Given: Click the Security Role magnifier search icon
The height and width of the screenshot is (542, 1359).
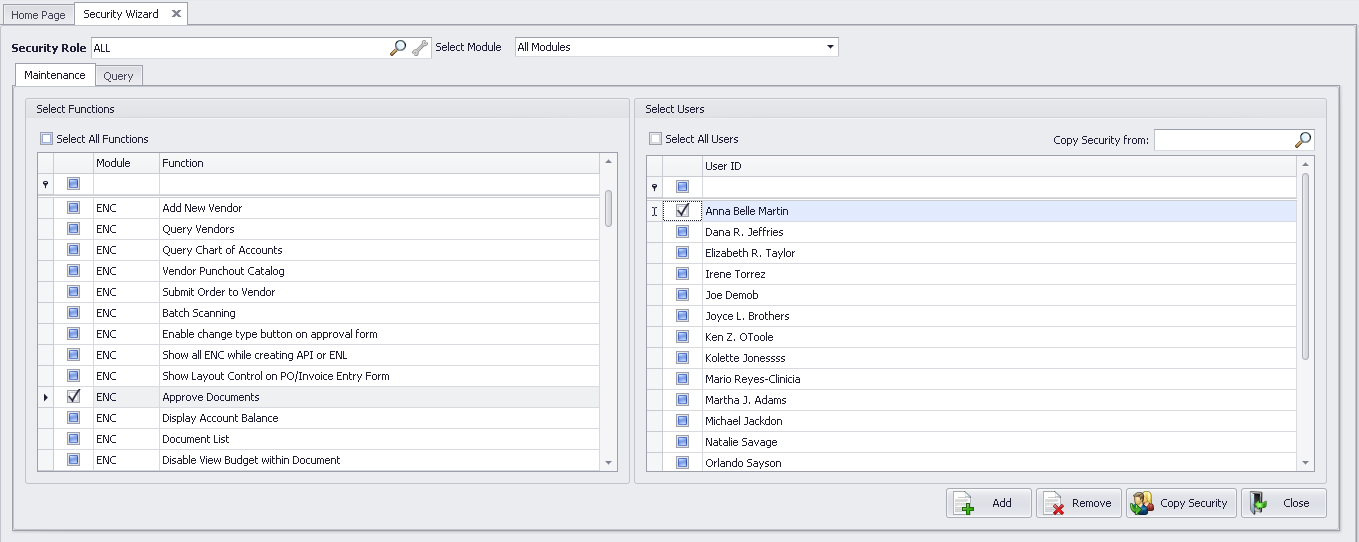Looking at the screenshot, I should pyautogui.click(x=398, y=47).
